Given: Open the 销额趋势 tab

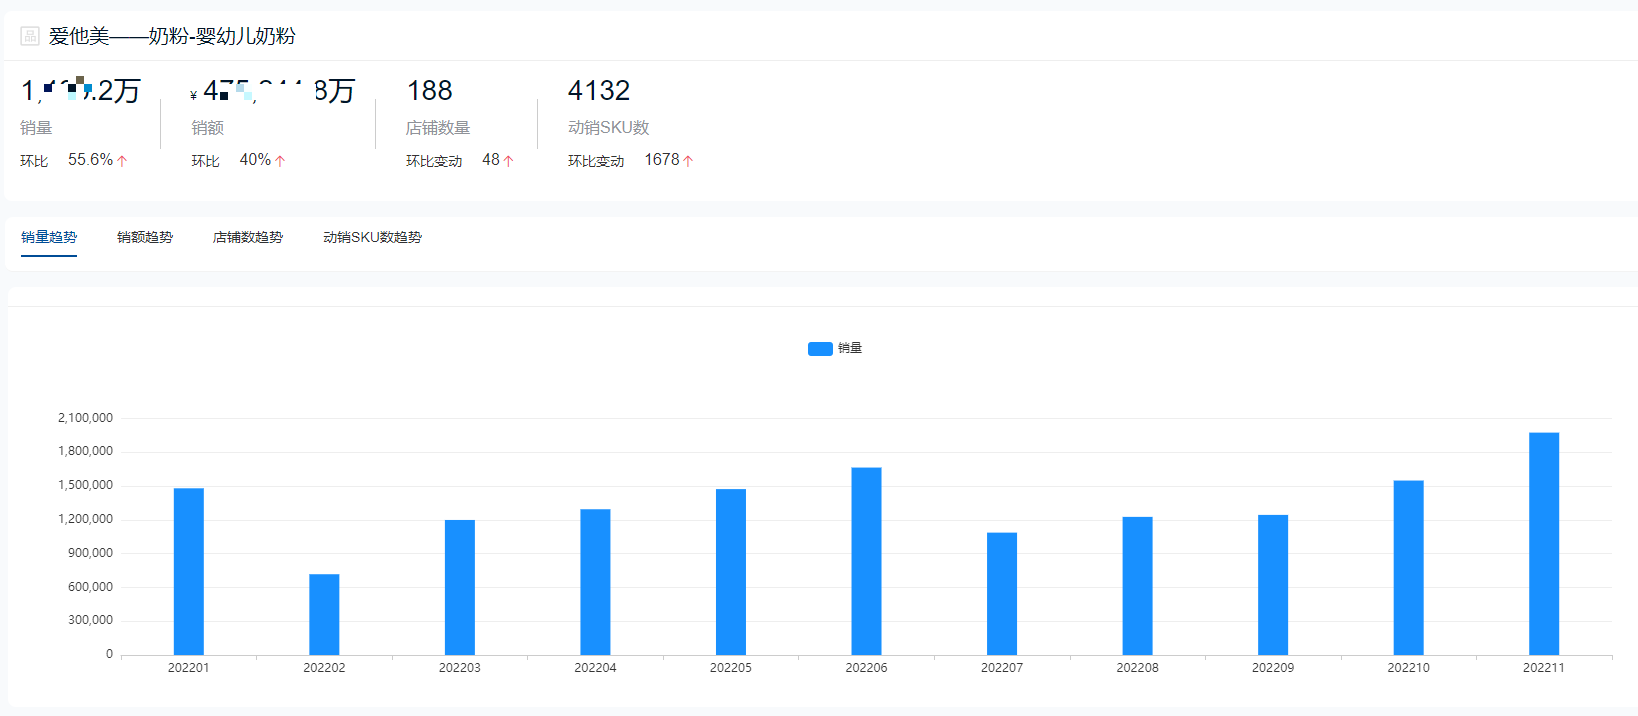Looking at the screenshot, I should pyautogui.click(x=145, y=237).
